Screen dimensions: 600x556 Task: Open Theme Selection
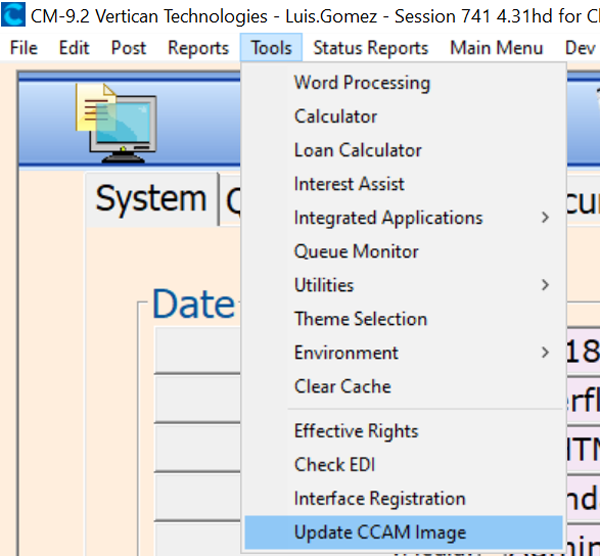(404, 319)
